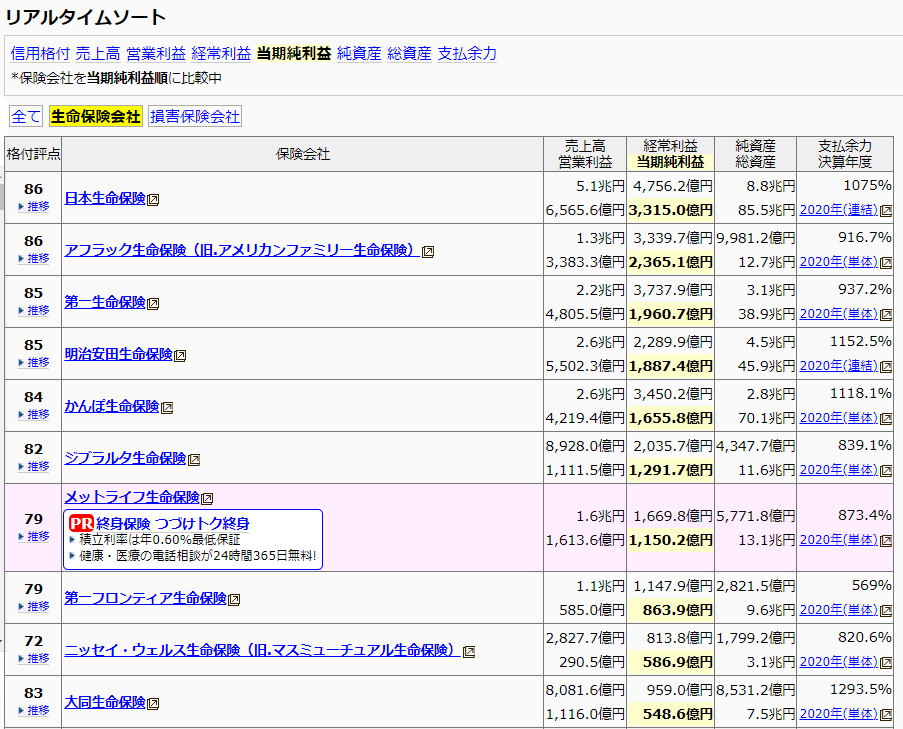Open external link icon beside ニッセイ・ウェルス生命保険

[x=469, y=652]
